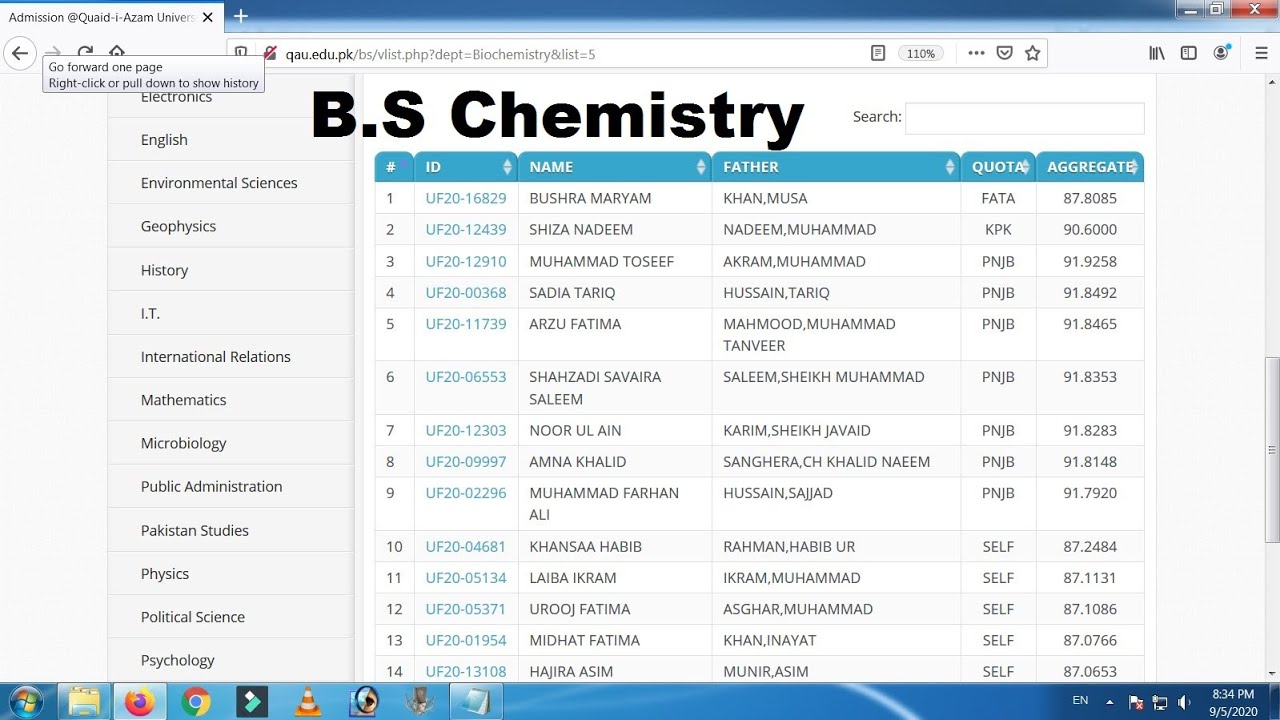Sort the table by the FATHER column
The height and width of the screenshot is (720, 1280).
click(836, 167)
